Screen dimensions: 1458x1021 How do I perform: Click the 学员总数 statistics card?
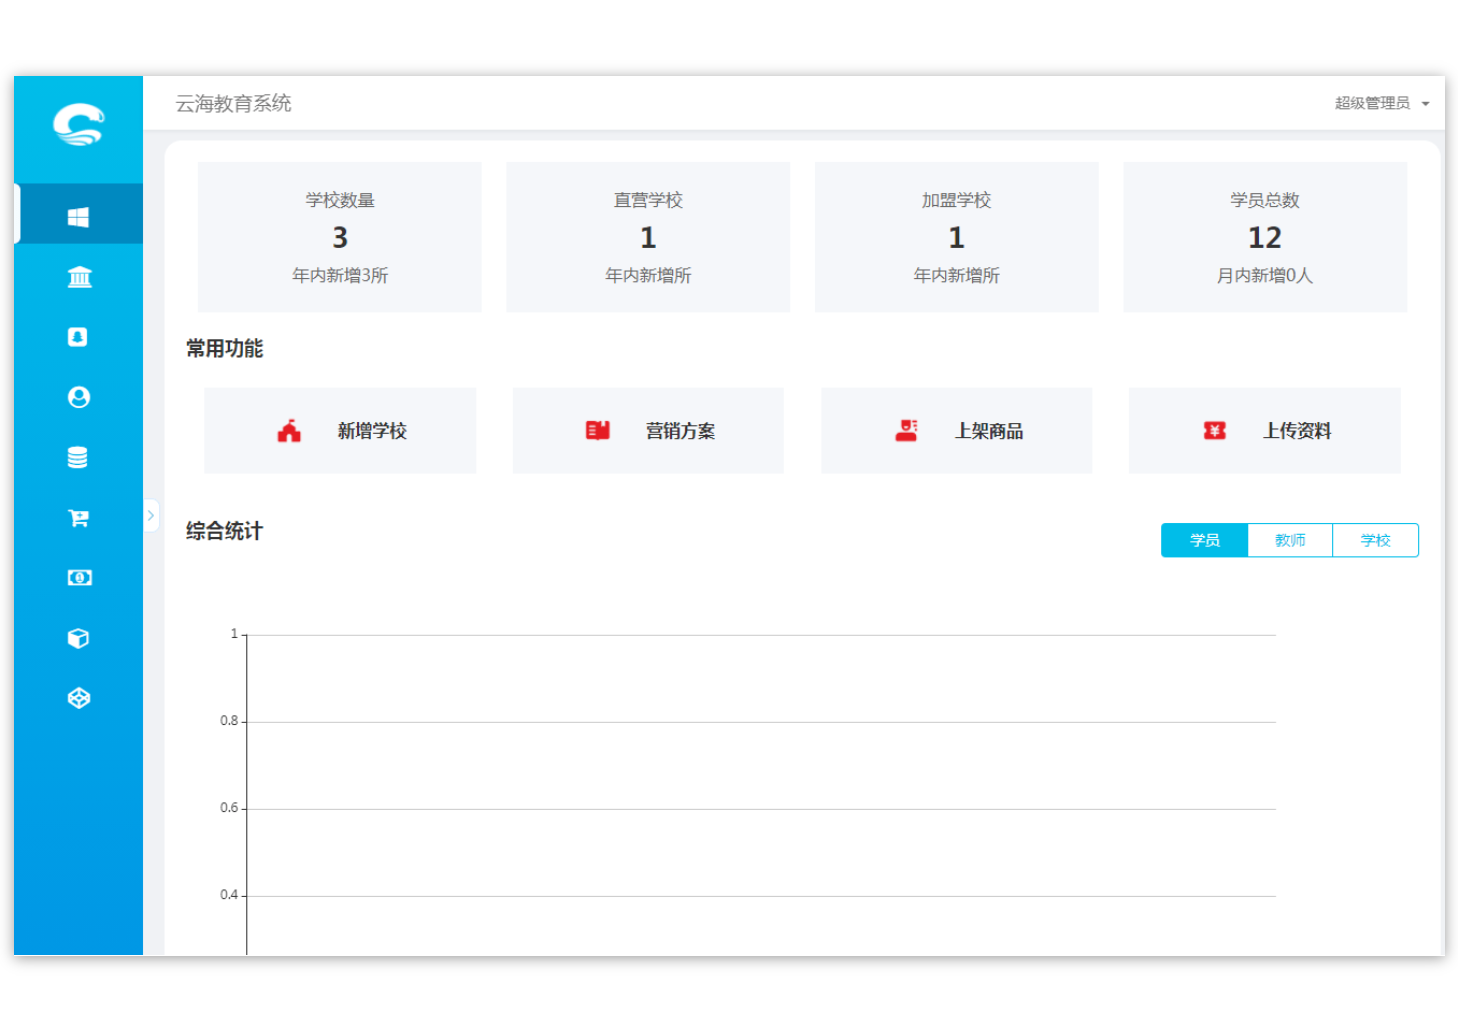[x=1264, y=237]
